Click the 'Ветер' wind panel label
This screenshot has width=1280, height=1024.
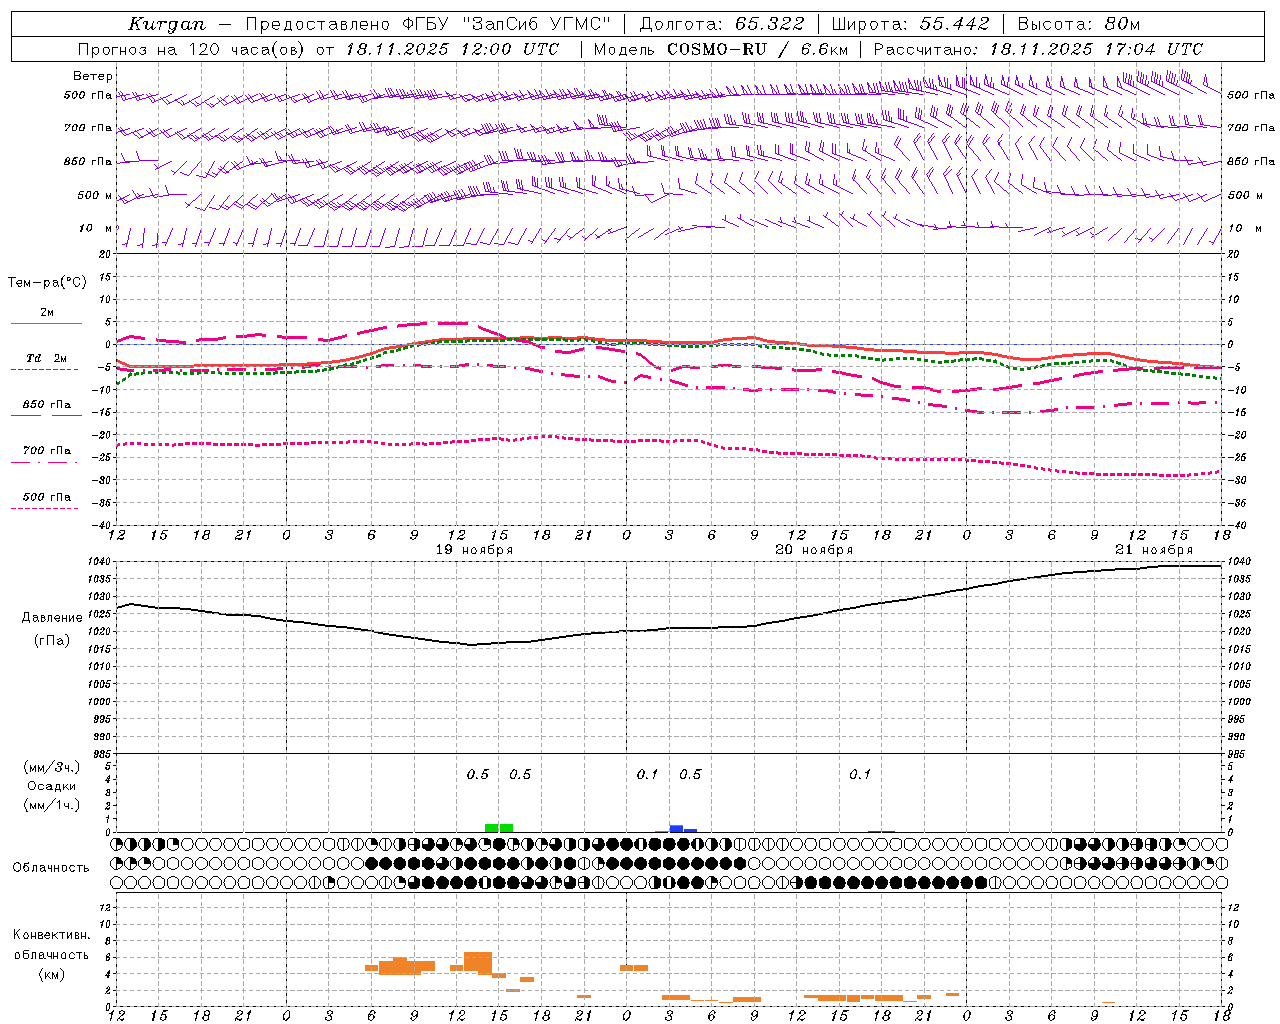point(93,76)
